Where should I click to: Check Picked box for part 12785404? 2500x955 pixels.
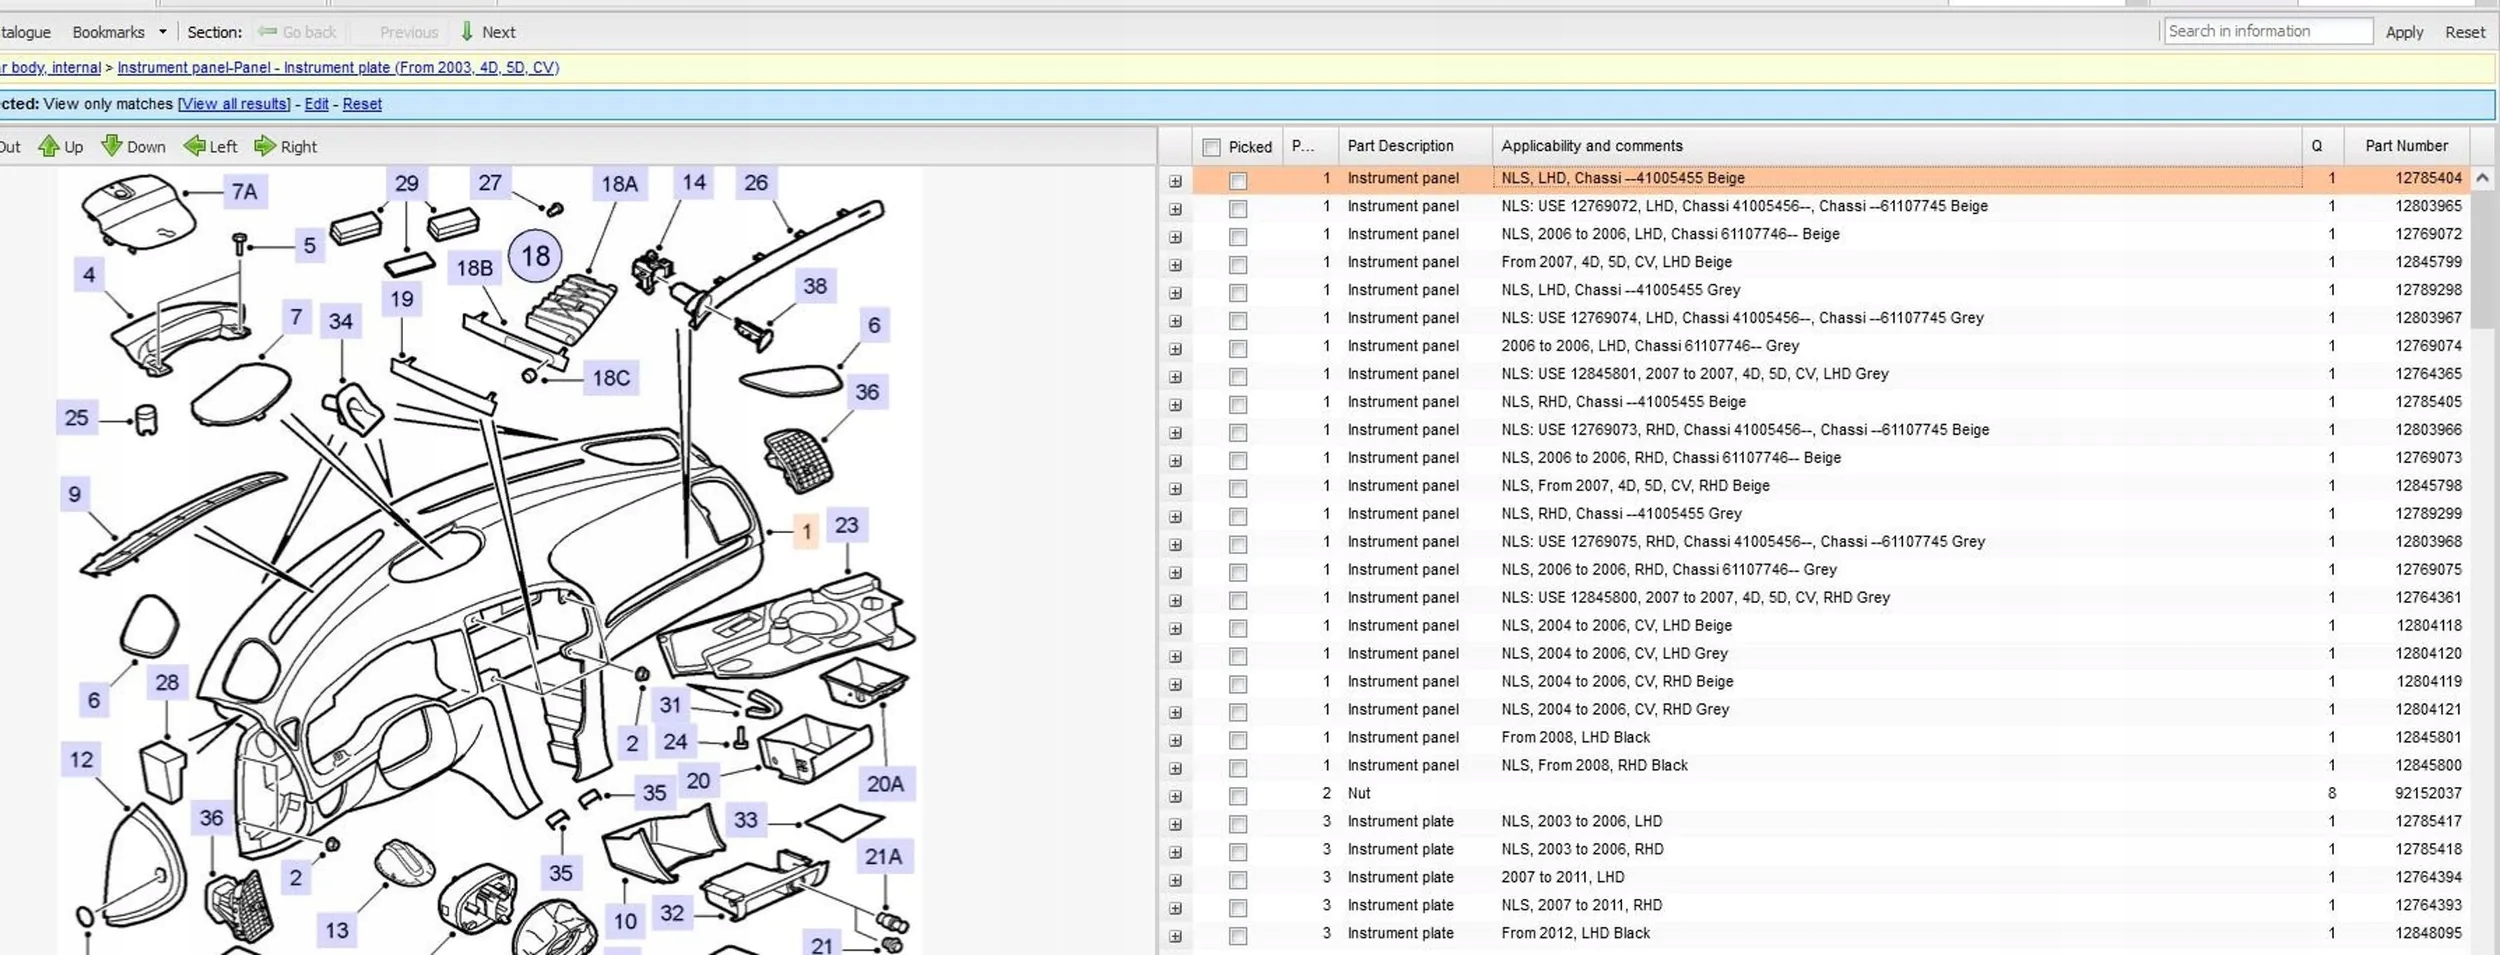[1238, 181]
